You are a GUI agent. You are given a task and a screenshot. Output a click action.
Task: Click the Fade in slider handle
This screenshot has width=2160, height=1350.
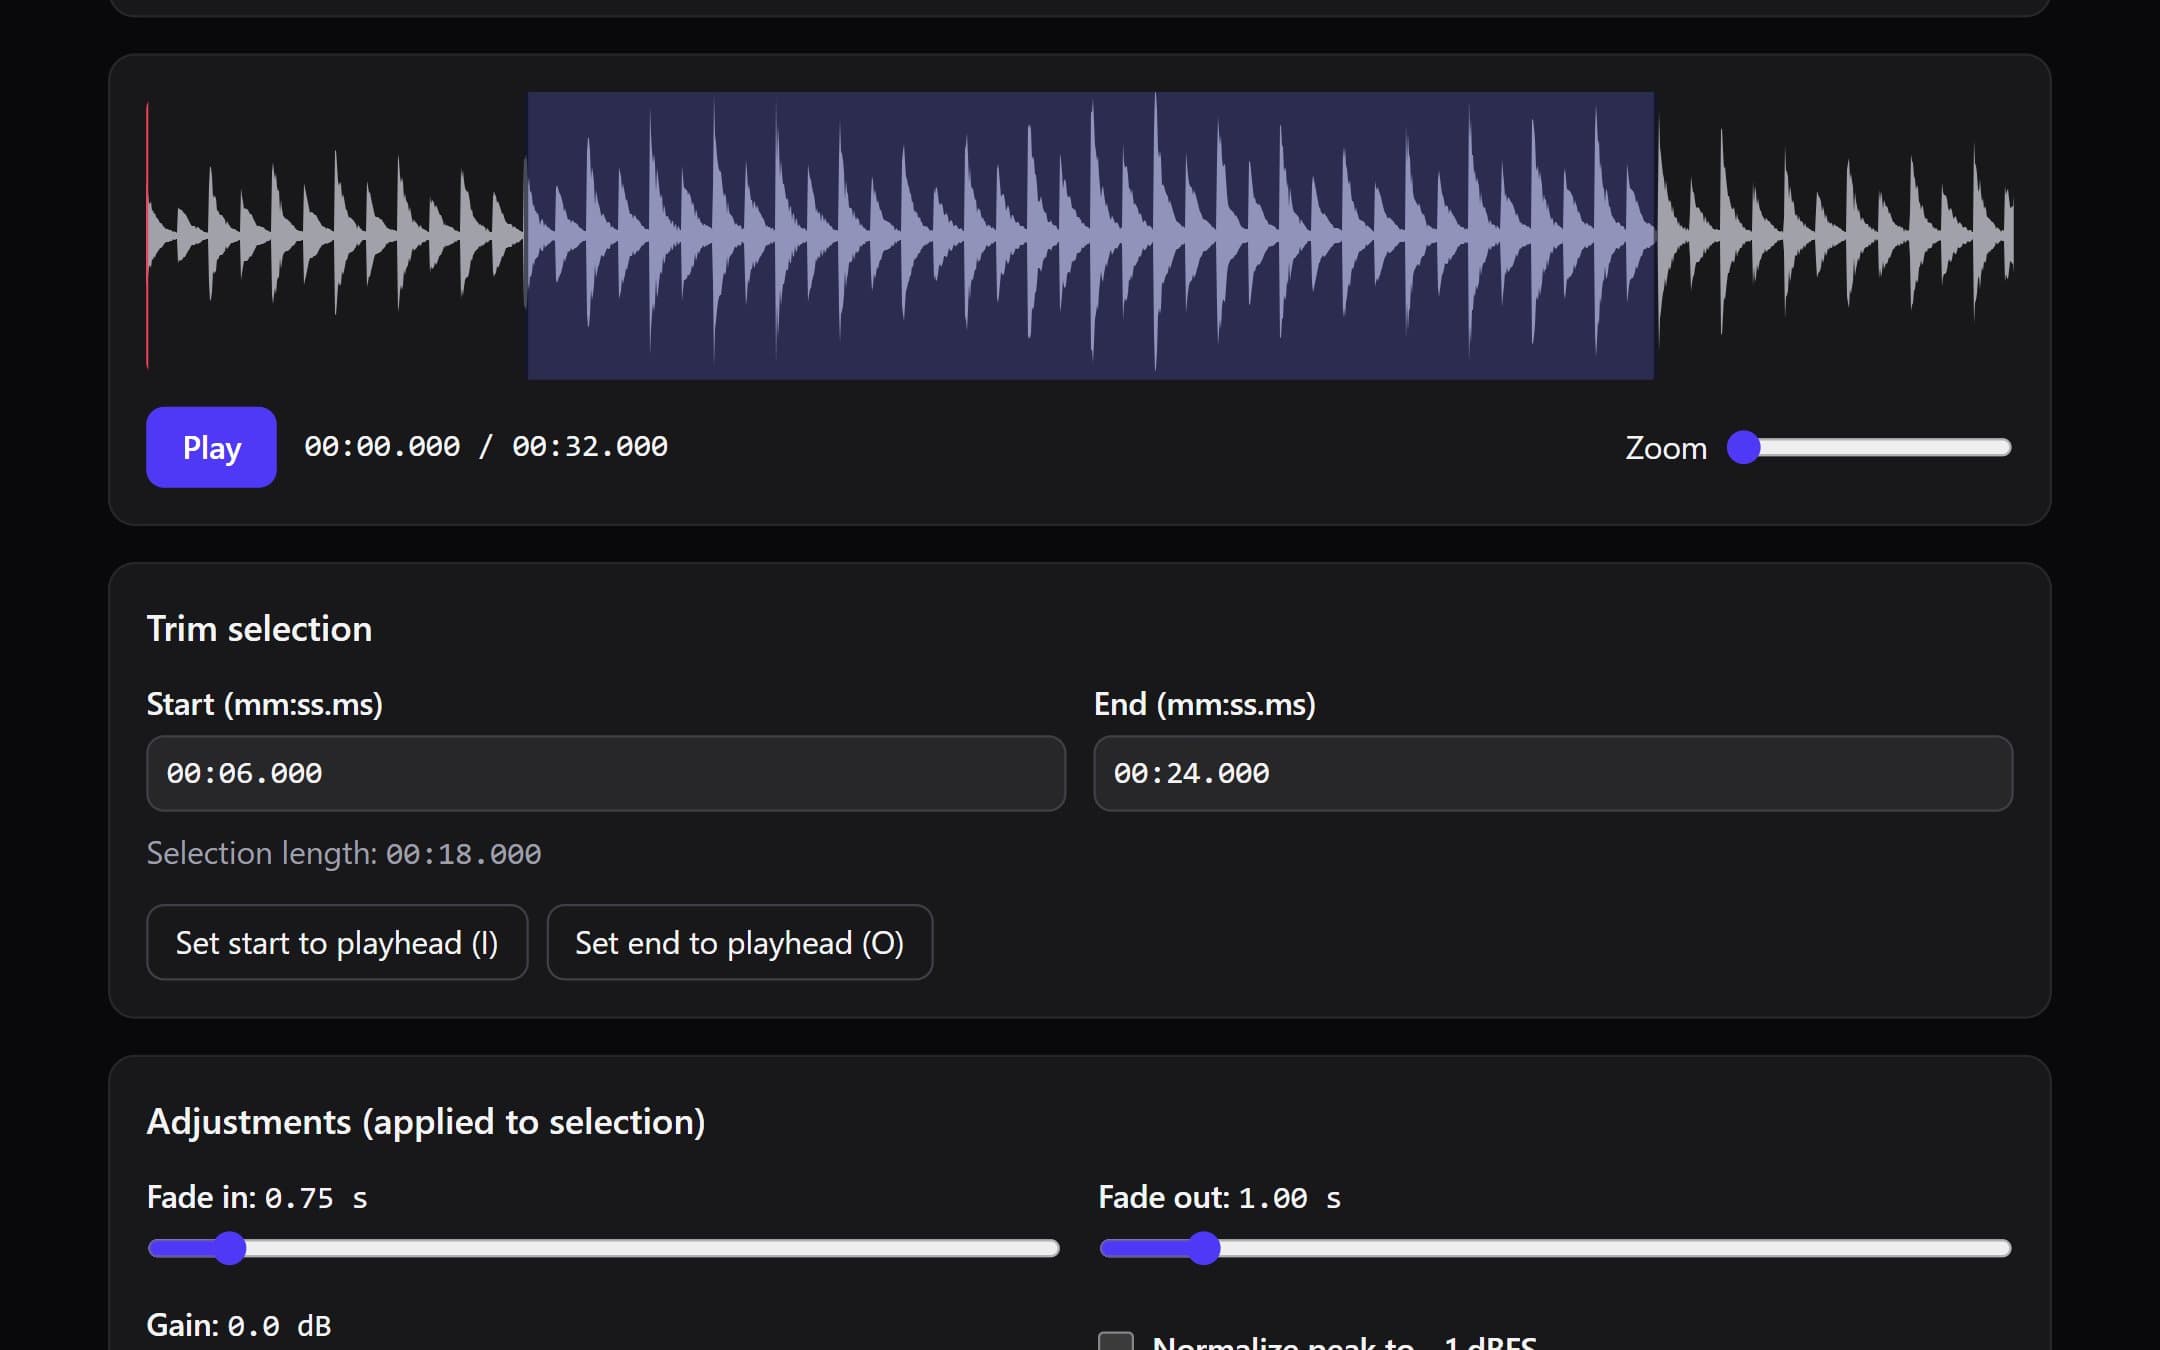tap(230, 1248)
